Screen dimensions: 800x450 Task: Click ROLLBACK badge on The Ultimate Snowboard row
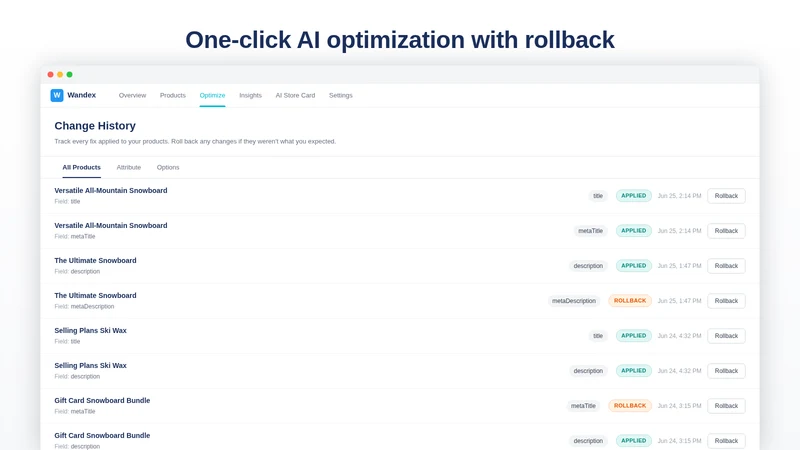[x=630, y=301]
